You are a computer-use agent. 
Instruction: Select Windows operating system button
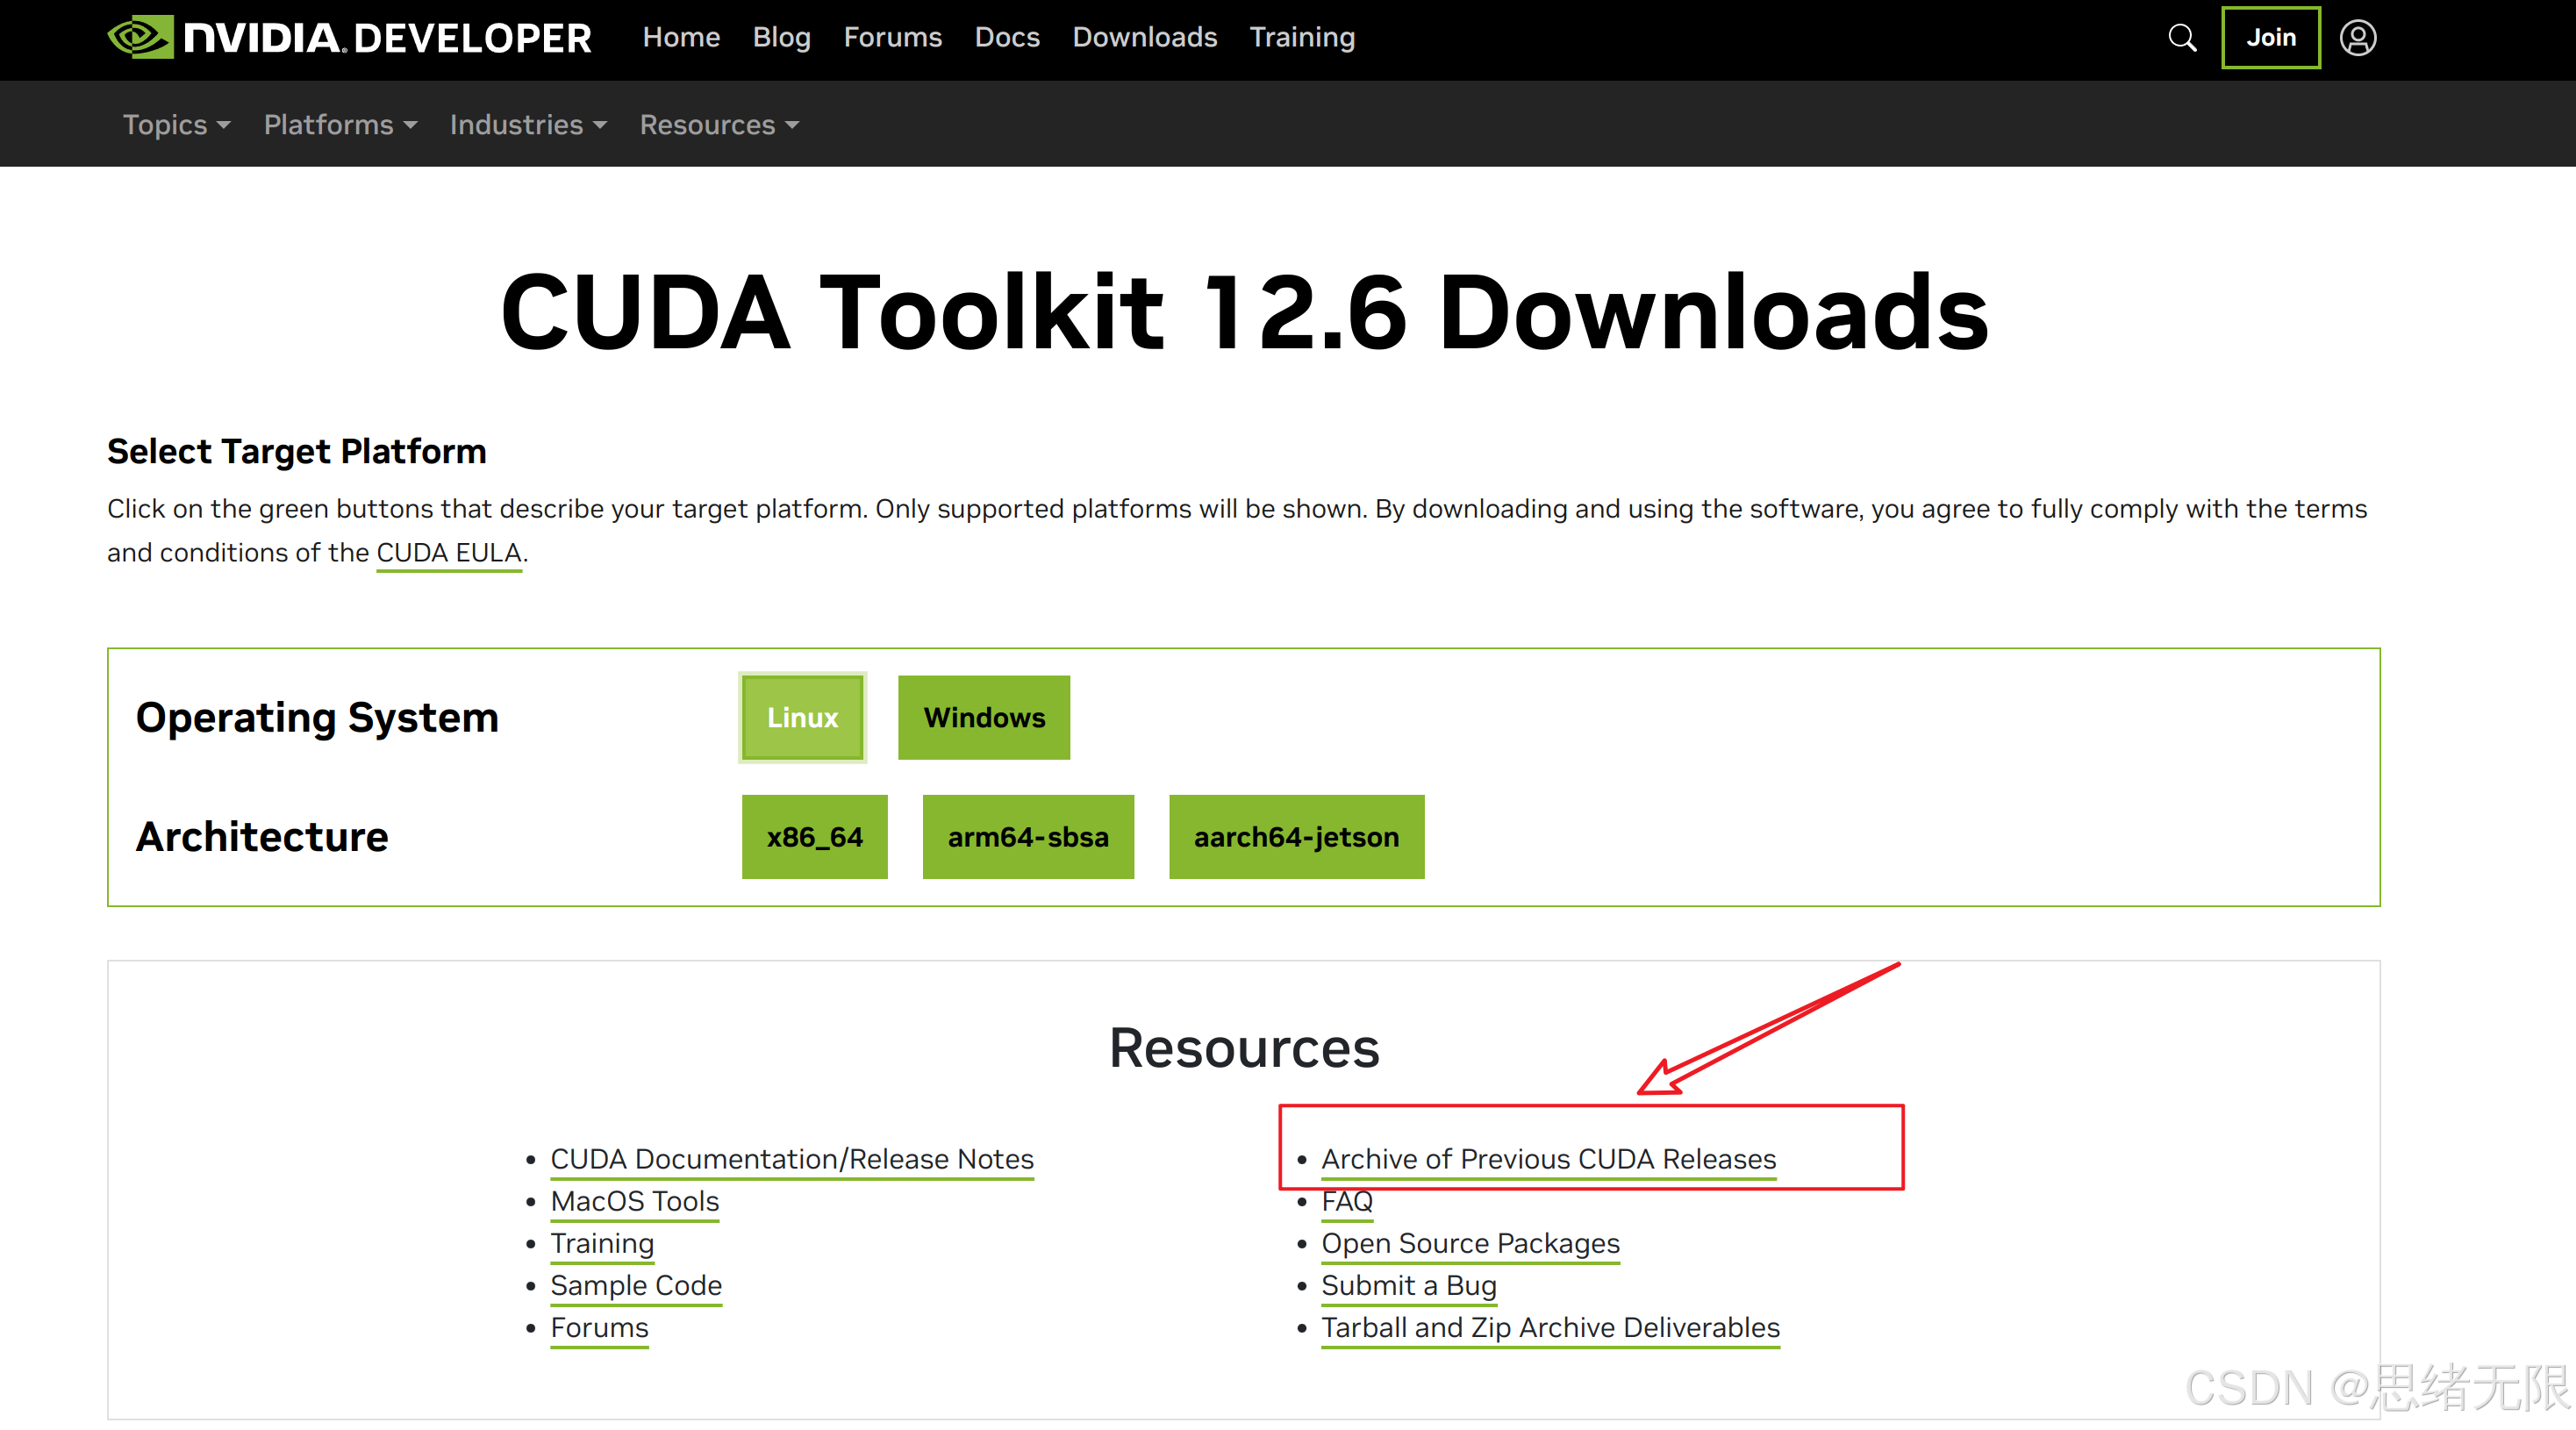coord(984,717)
